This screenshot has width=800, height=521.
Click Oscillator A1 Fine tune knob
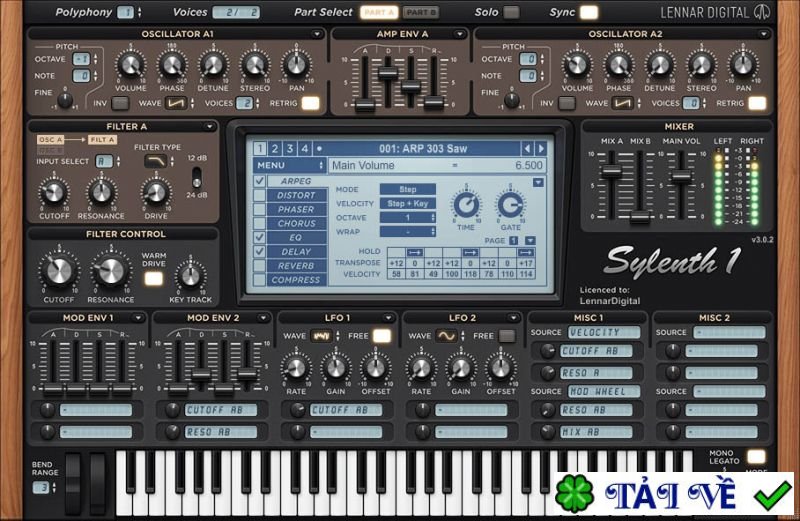(65, 100)
